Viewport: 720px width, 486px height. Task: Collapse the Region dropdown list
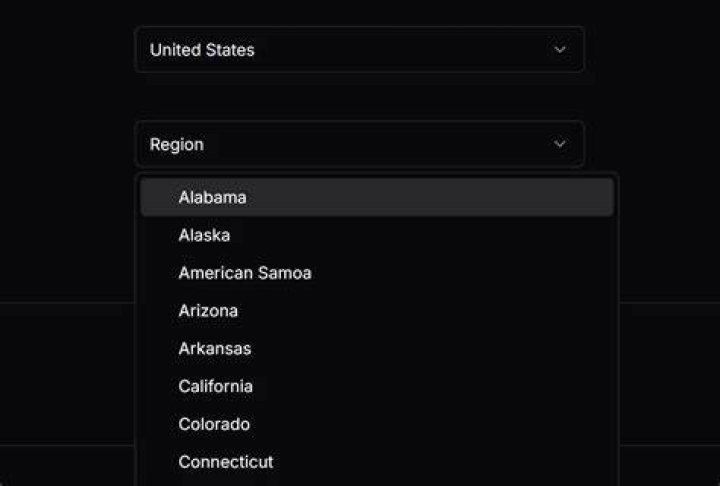tap(360, 144)
